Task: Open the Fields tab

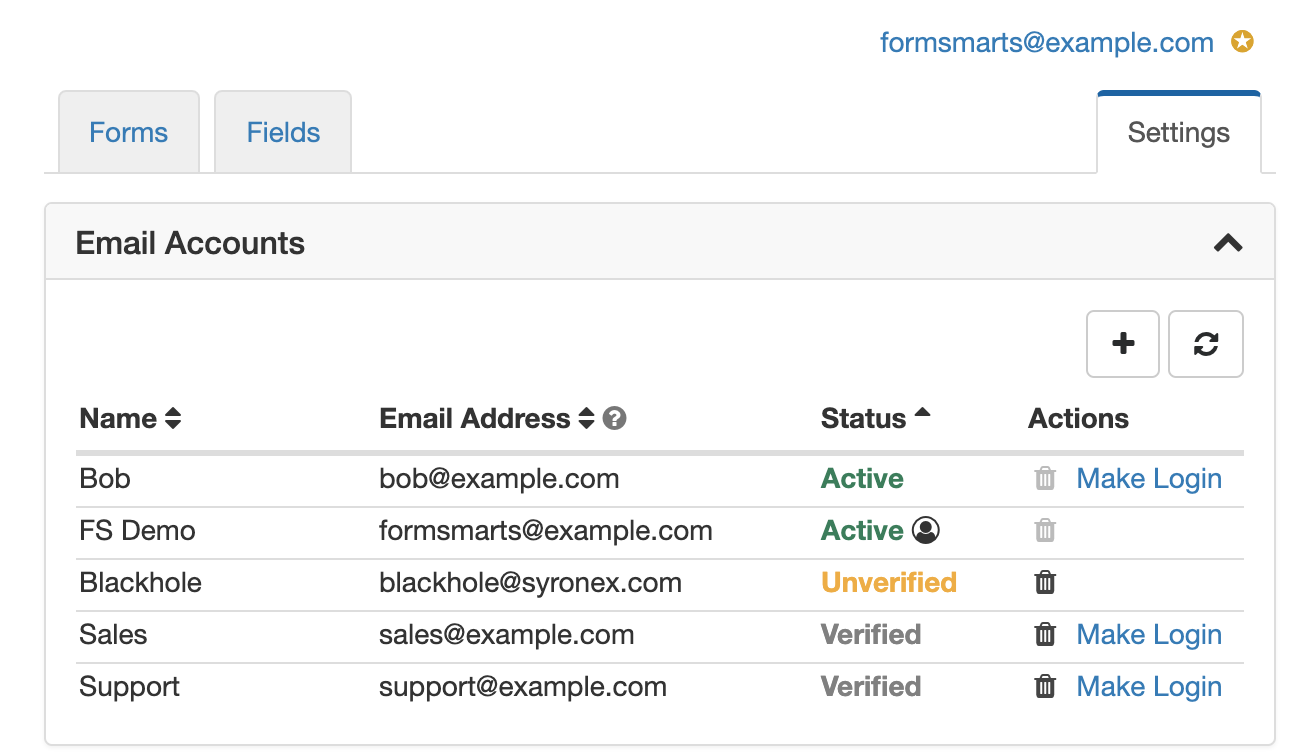Action: pos(283,133)
